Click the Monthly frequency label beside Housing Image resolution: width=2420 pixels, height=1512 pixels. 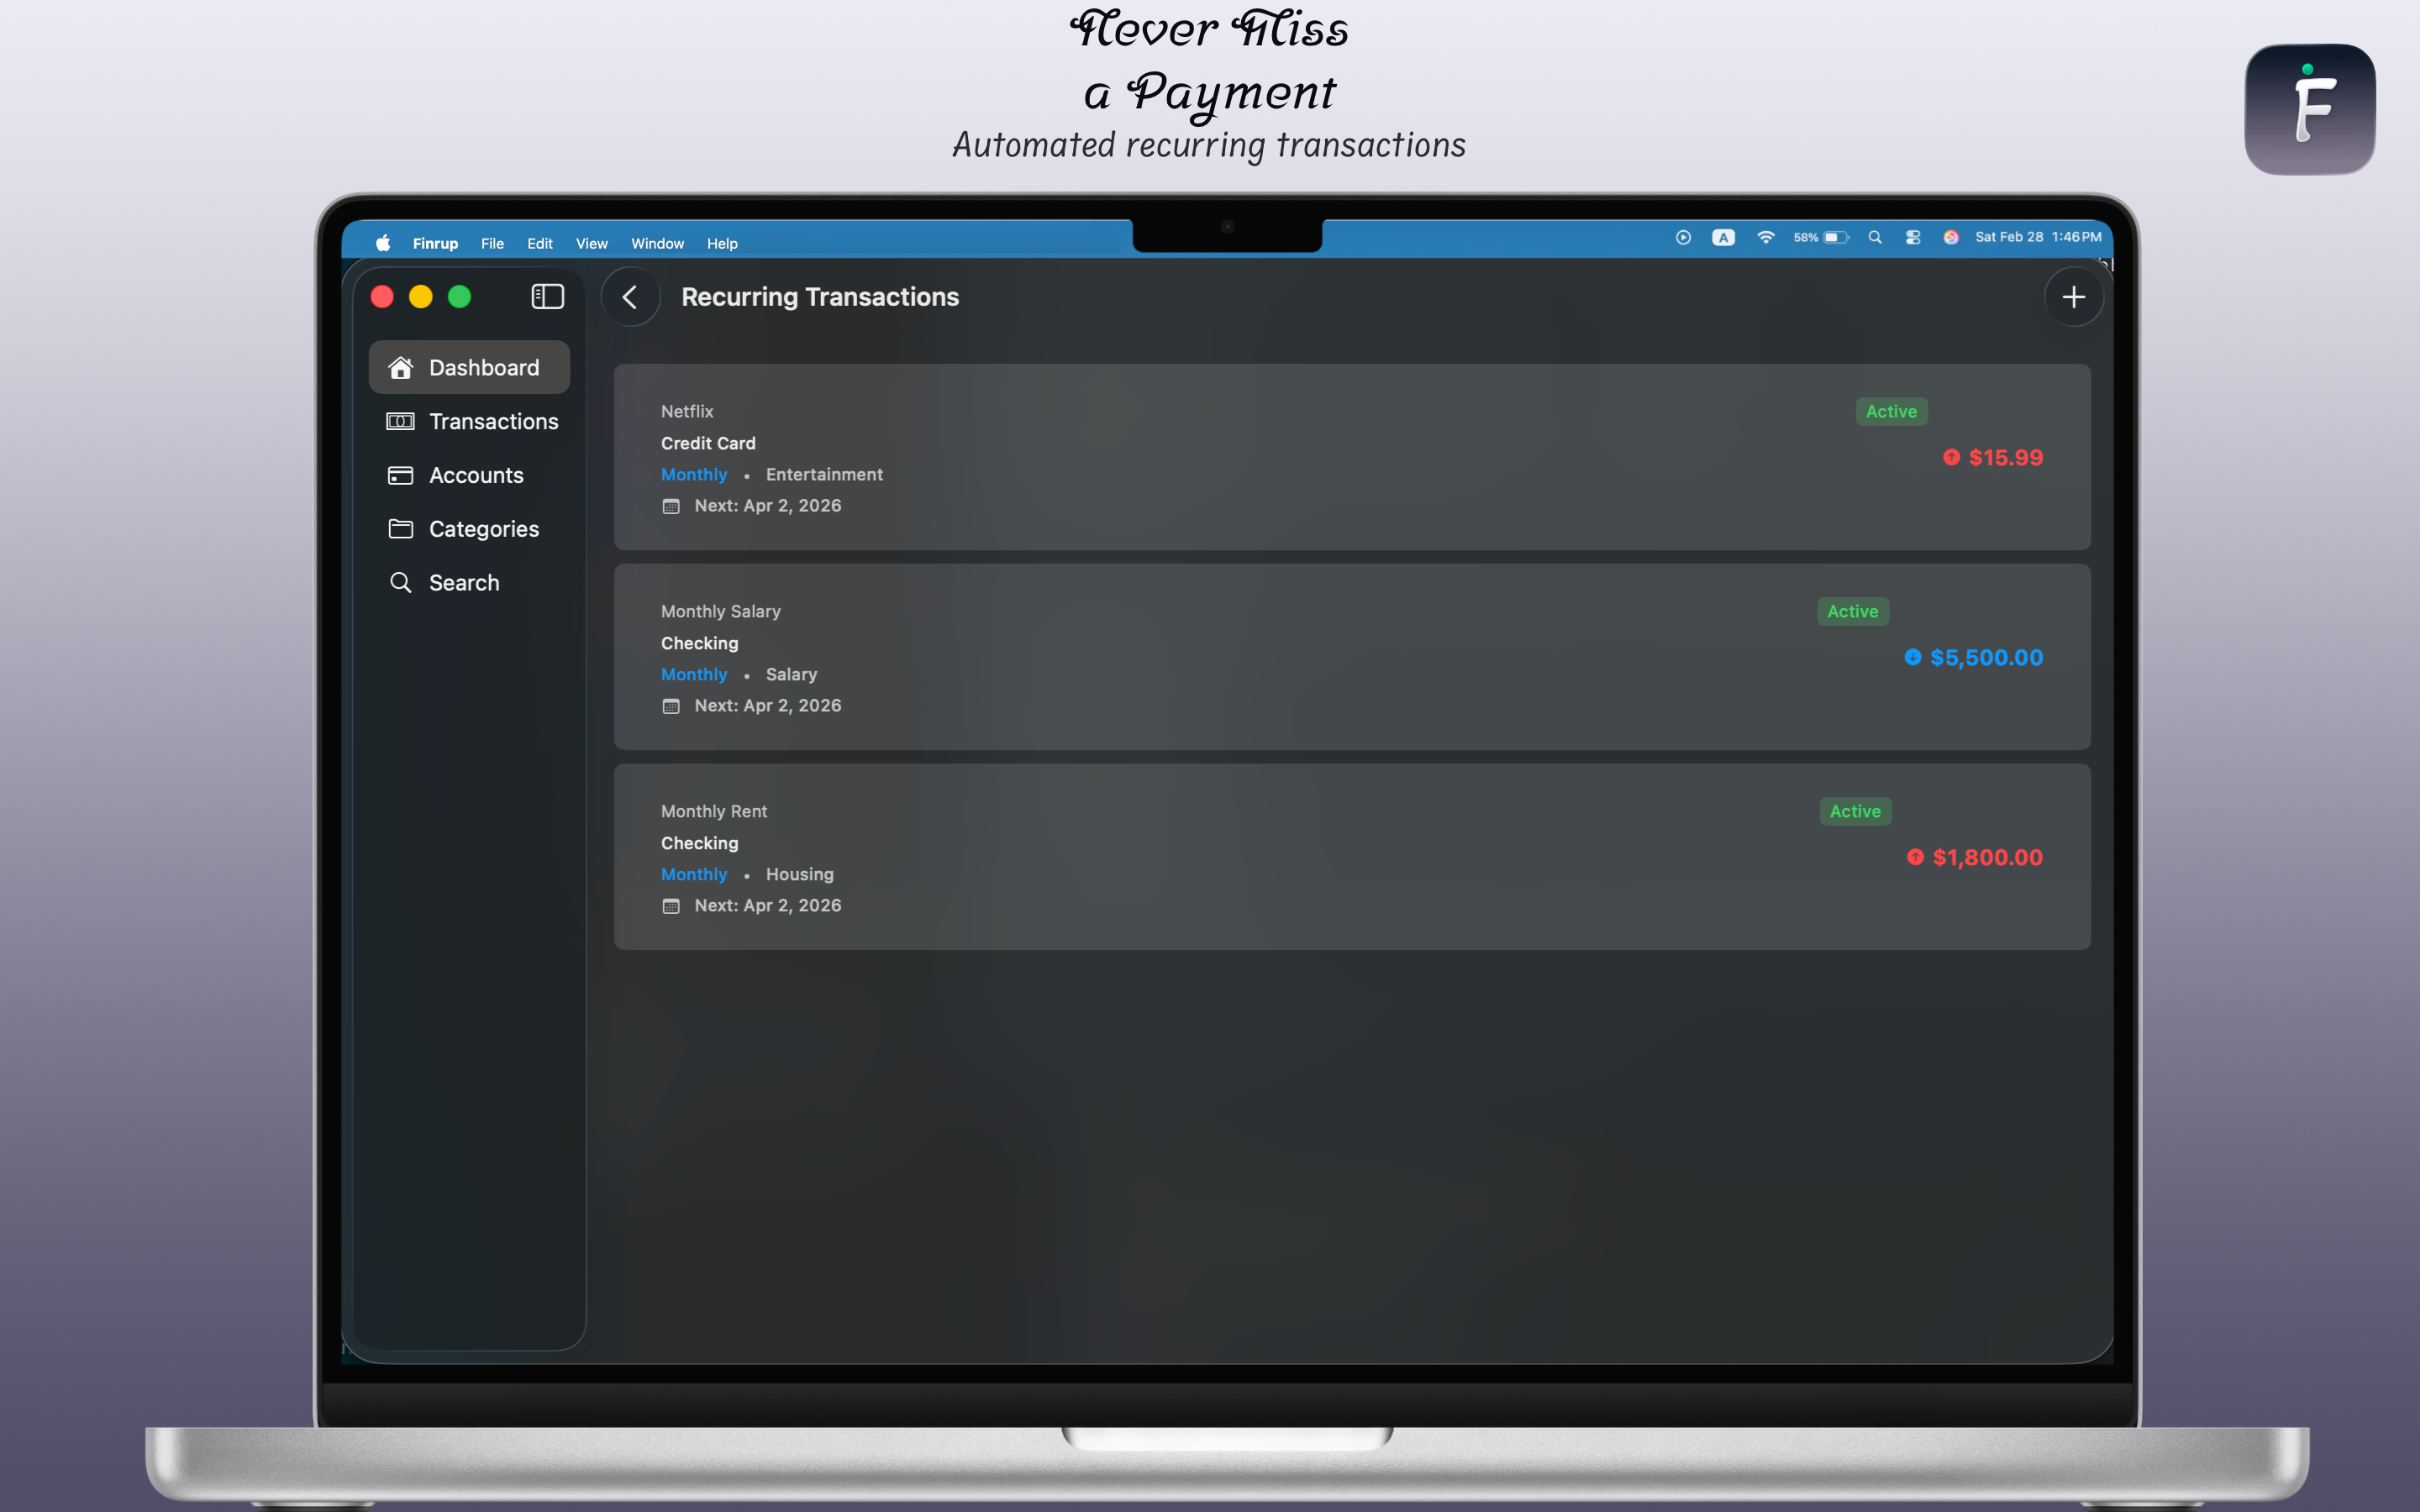[694, 874]
